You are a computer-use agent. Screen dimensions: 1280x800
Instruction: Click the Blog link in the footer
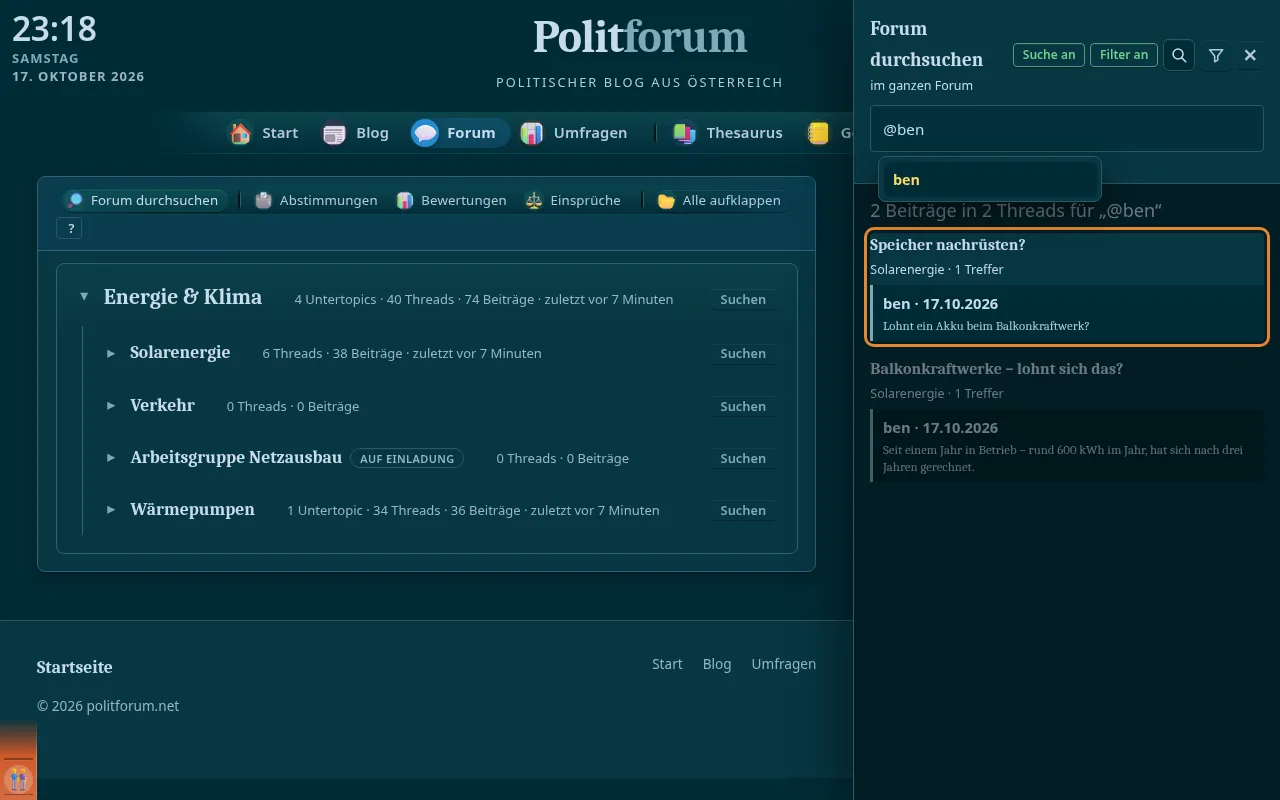coord(717,664)
